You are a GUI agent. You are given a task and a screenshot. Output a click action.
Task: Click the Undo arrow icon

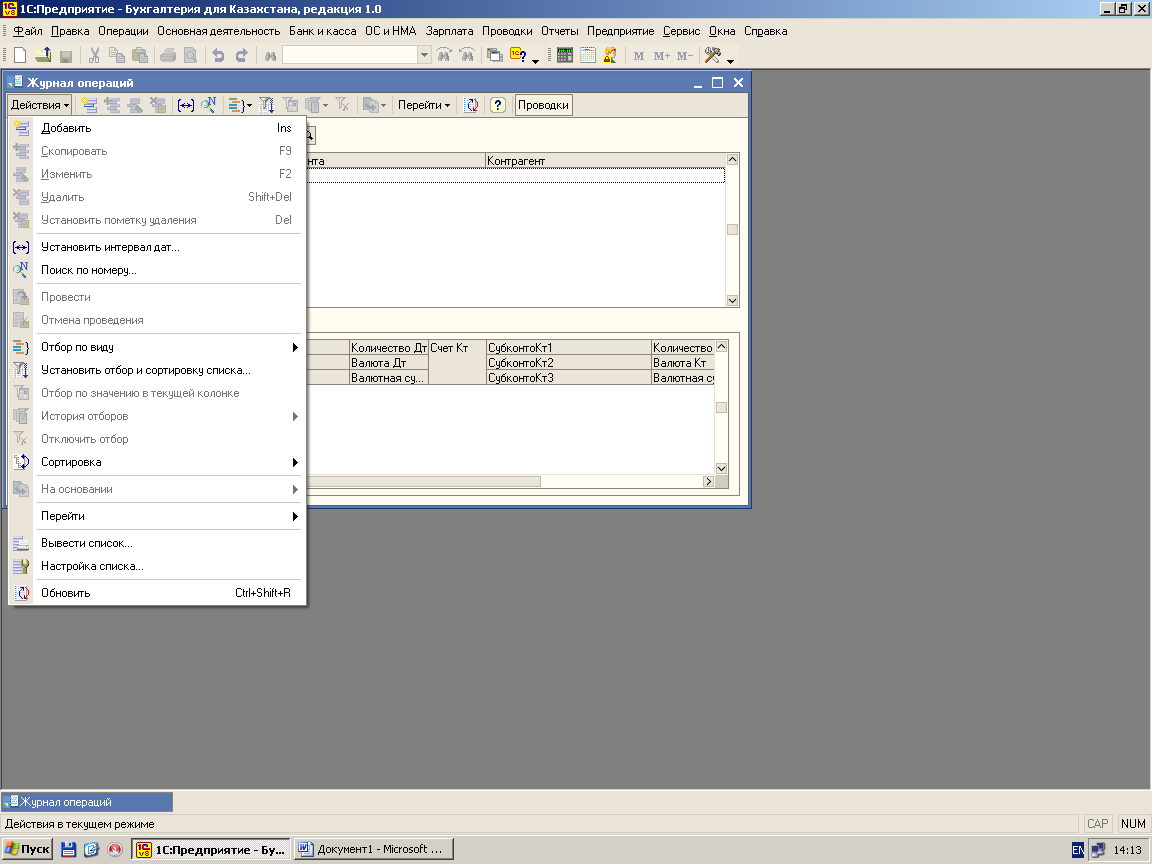click(218, 55)
